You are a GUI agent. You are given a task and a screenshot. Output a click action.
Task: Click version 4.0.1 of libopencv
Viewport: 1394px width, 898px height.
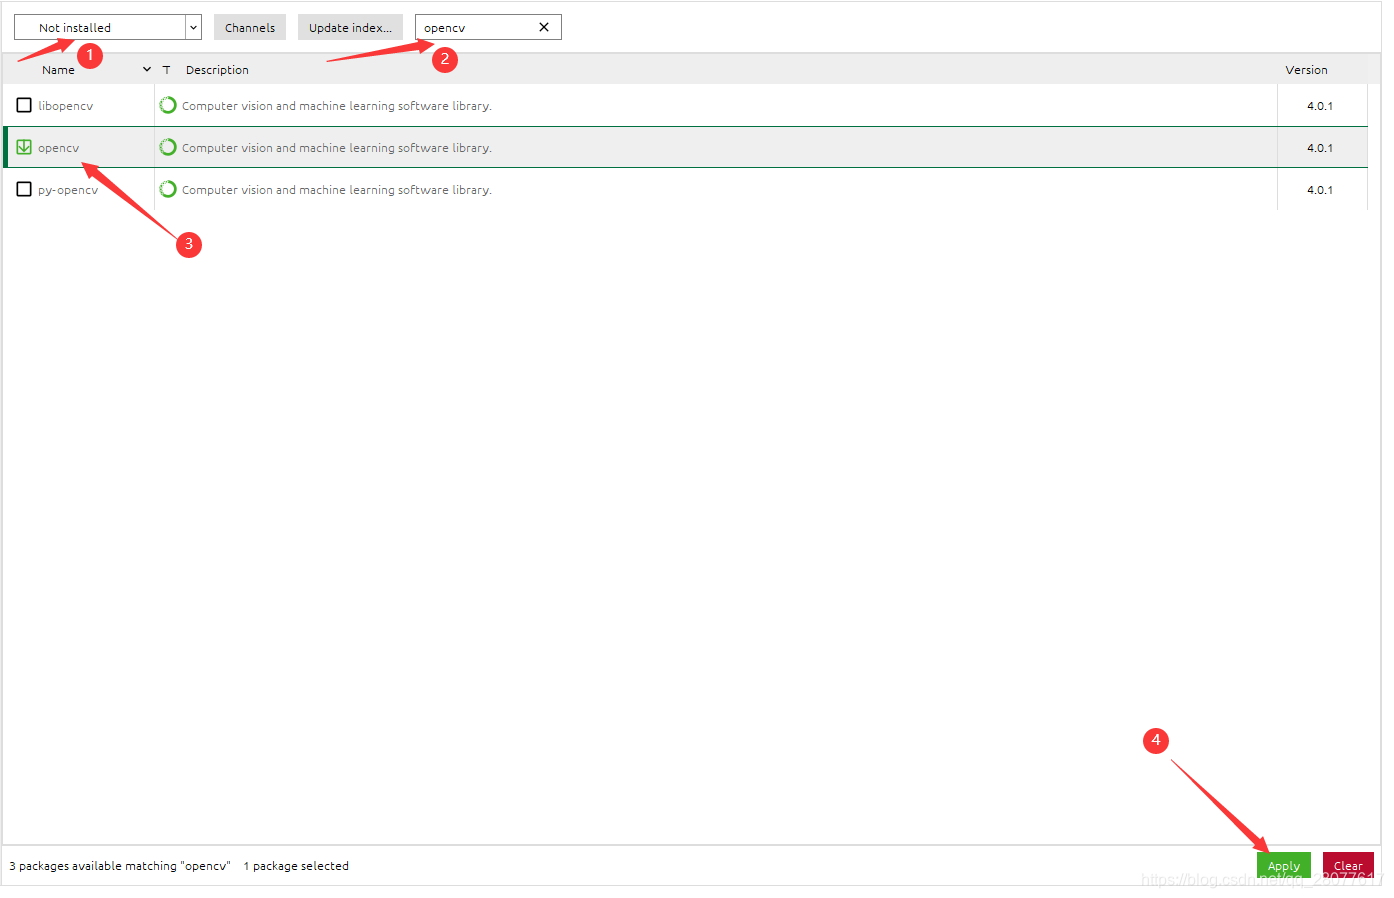pos(1319,106)
